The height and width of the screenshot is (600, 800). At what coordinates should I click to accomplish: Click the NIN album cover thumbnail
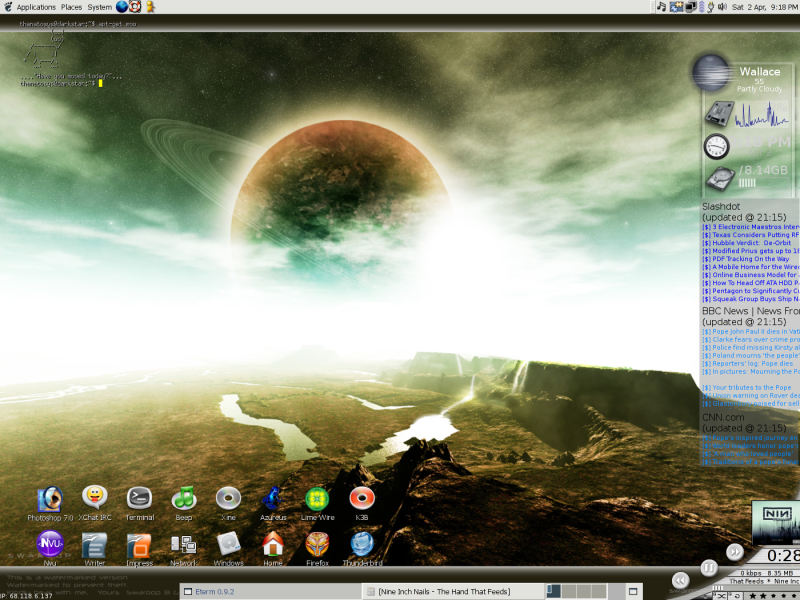(776, 521)
